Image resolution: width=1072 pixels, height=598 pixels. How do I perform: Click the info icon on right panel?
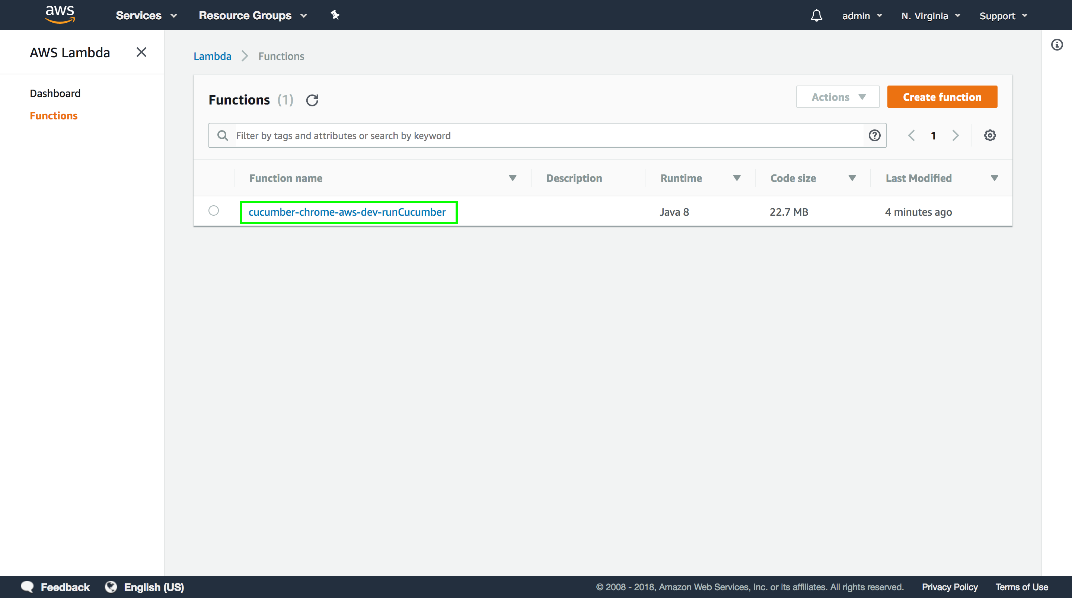[x=1057, y=45]
